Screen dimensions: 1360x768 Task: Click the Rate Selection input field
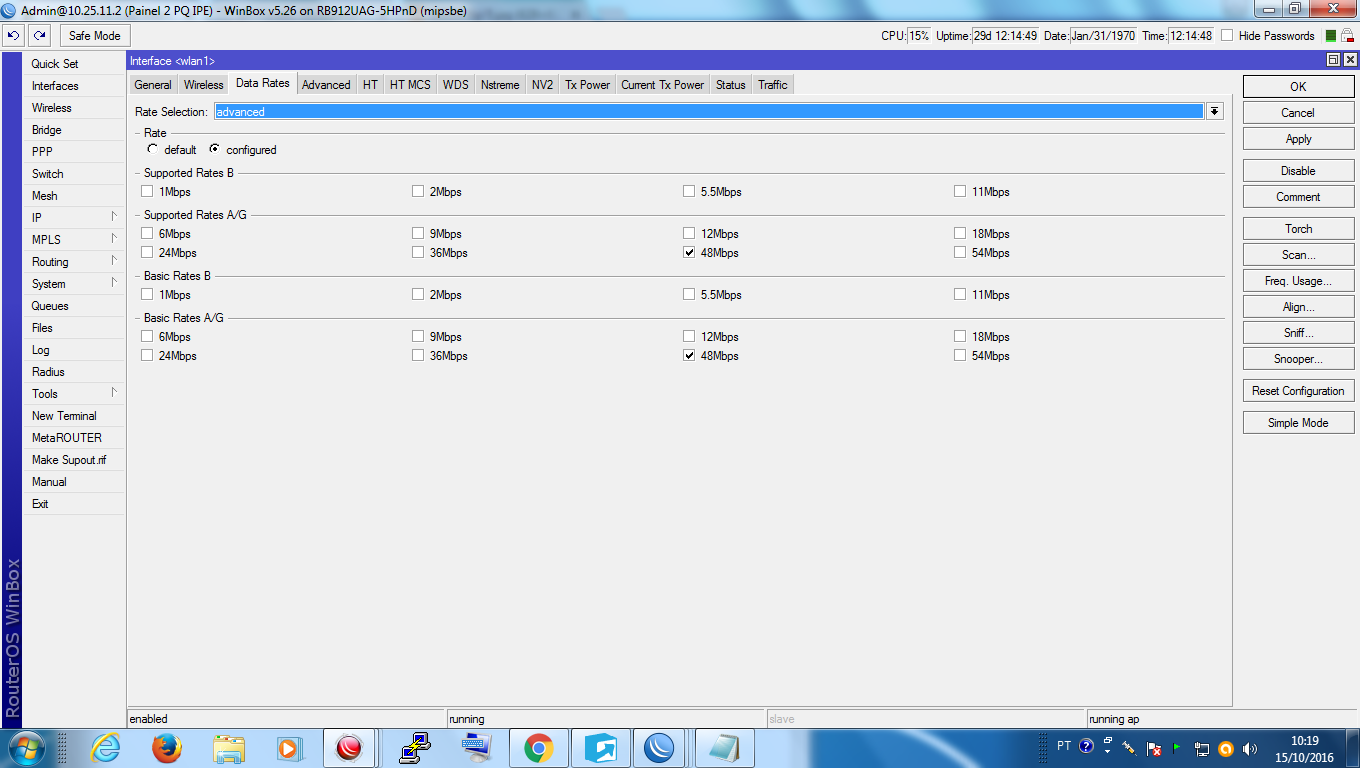[709, 111]
